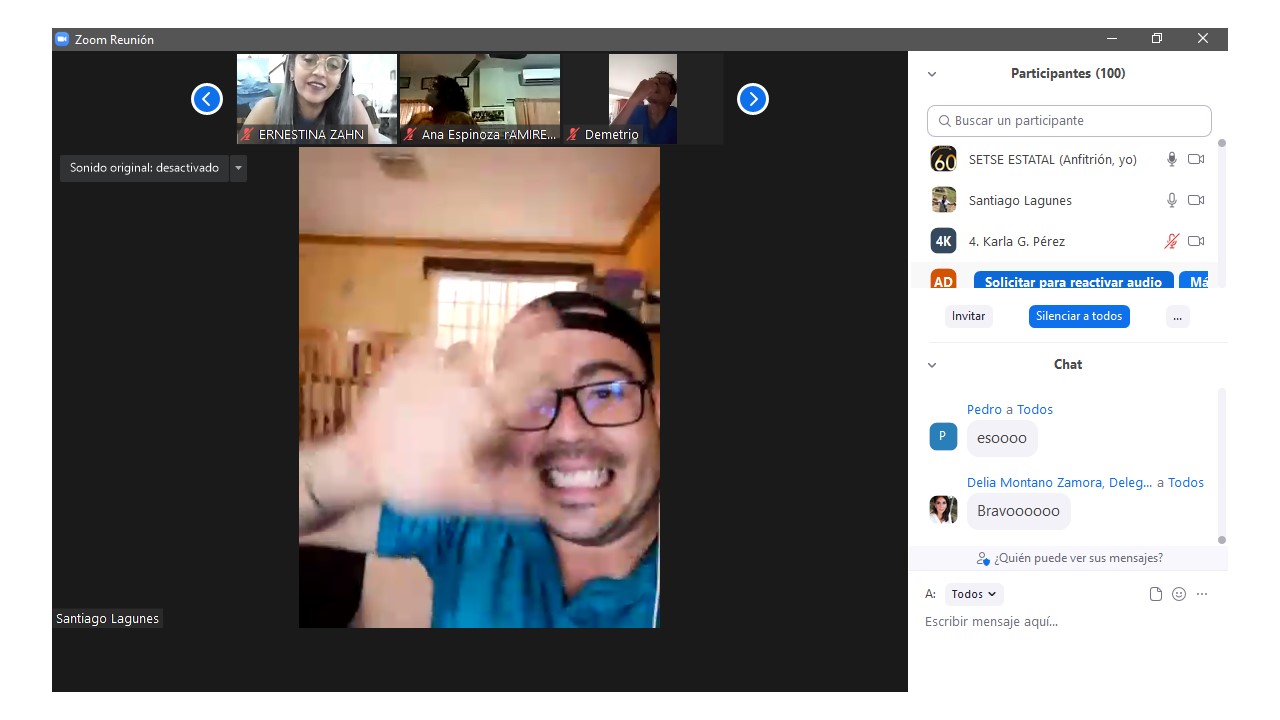Click Karla G. Pérez camera icon
The height and width of the screenshot is (720, 1280).
tap(1196, 241)
